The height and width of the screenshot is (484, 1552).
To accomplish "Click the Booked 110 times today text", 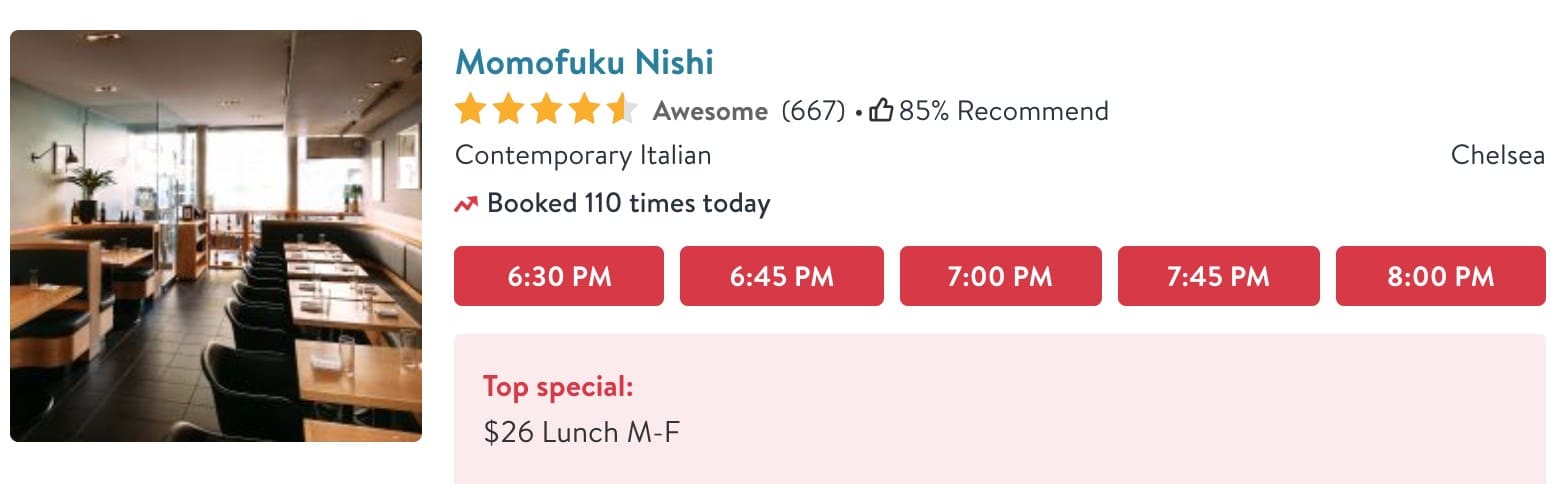I will tap(628, 204).
